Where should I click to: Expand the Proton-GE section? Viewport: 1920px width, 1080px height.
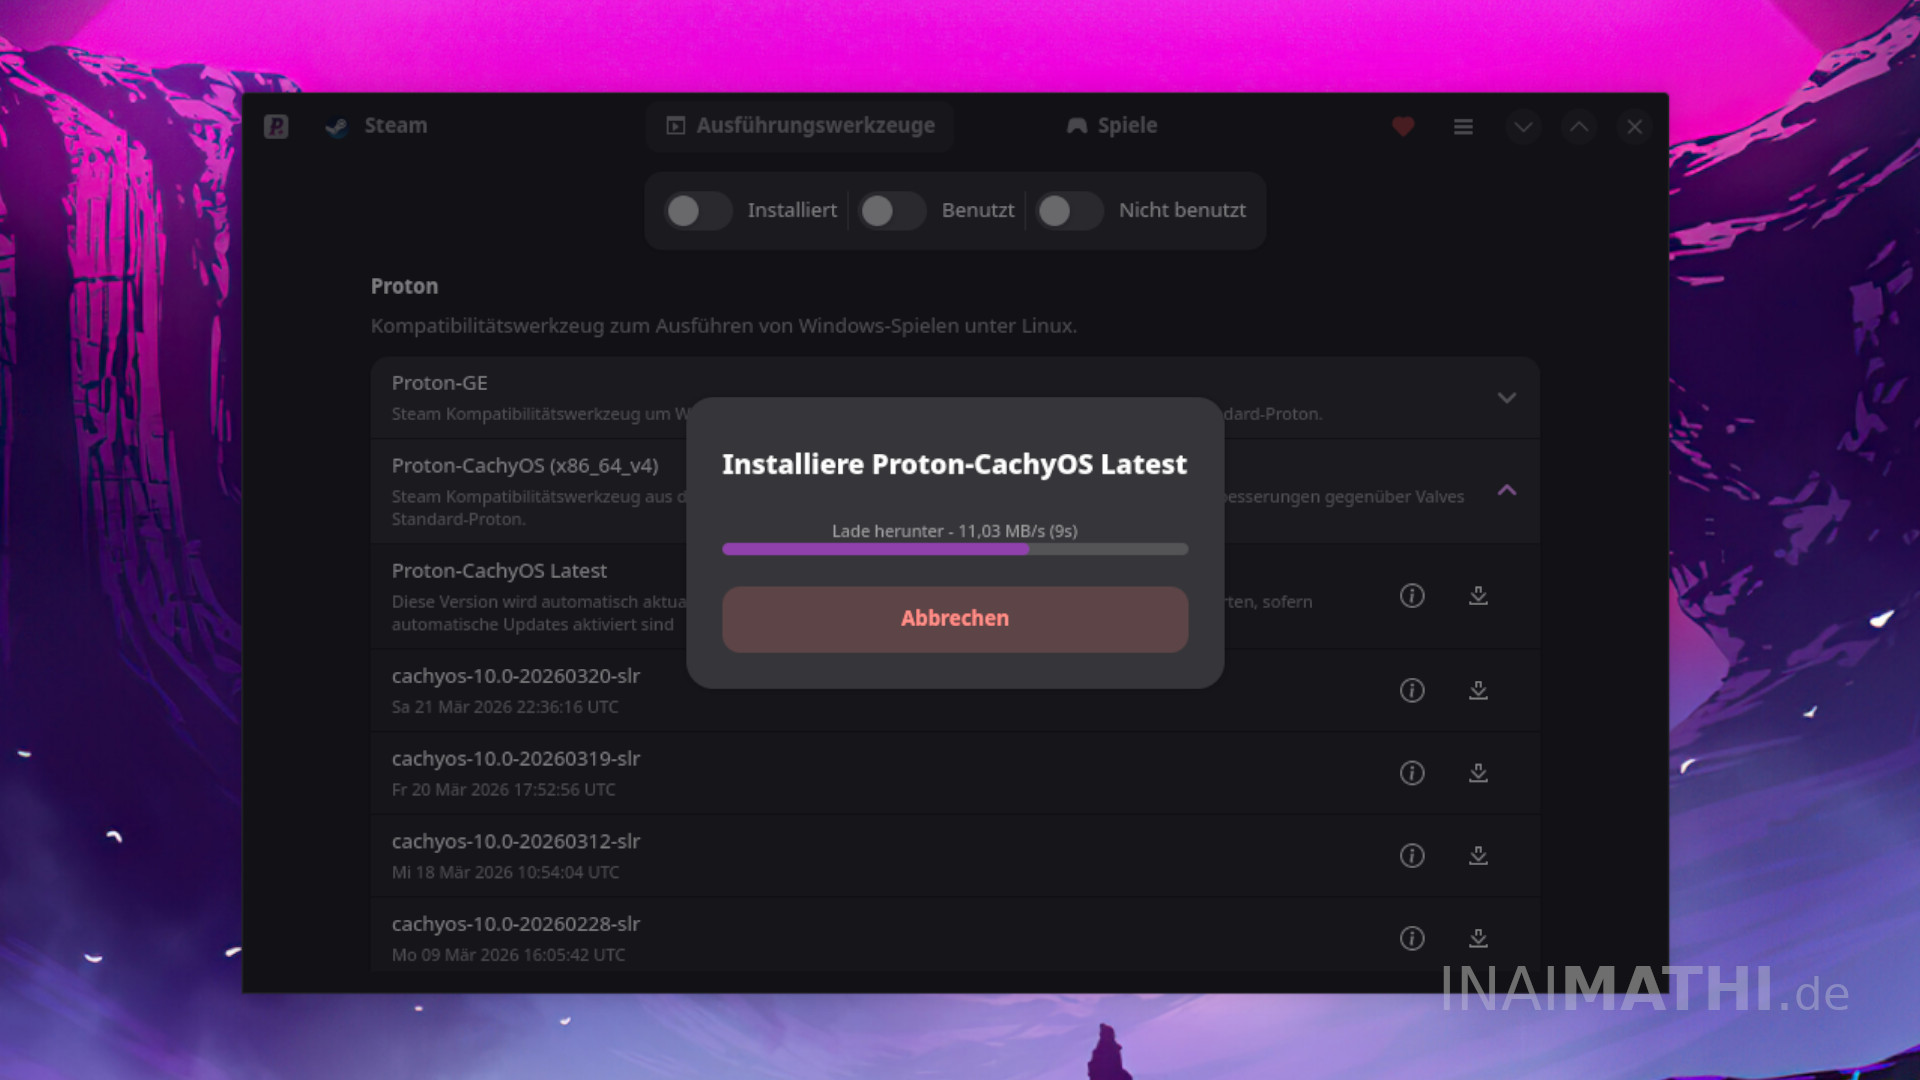1506,398
